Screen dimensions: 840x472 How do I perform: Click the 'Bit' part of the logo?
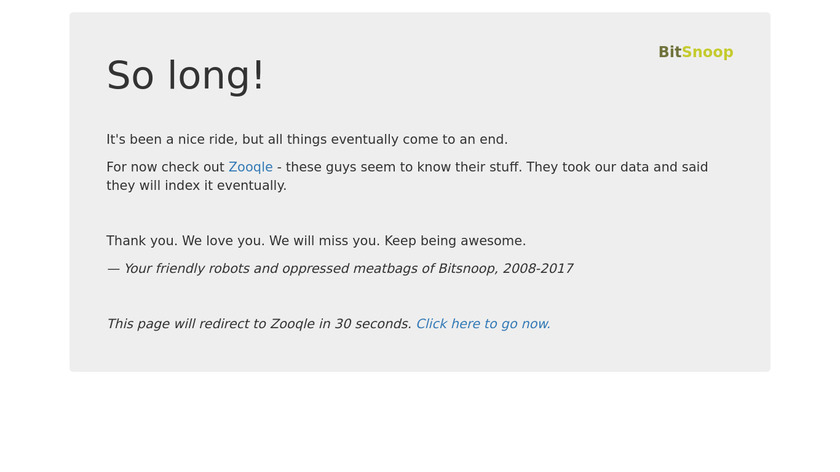pos(670,52)
